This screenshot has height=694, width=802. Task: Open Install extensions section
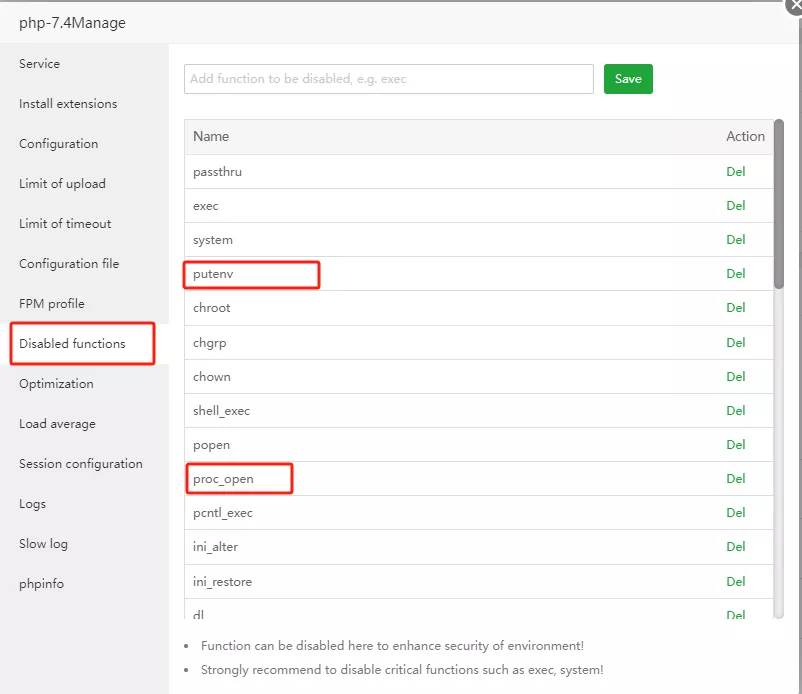pyautogui.click(x=68, y=104)
